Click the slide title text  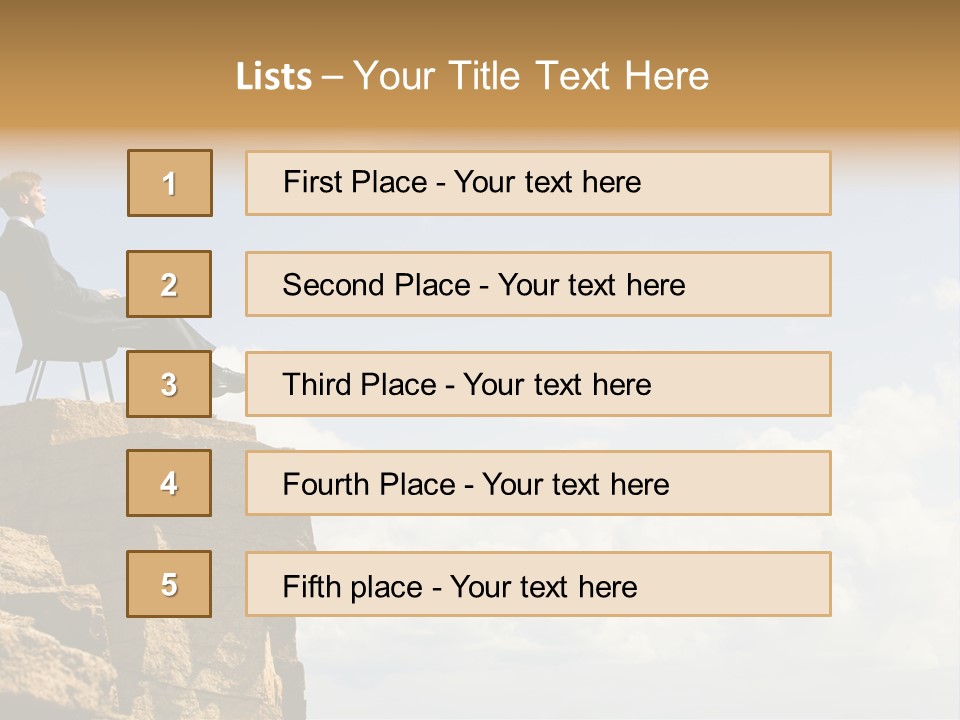pos(472,76)
